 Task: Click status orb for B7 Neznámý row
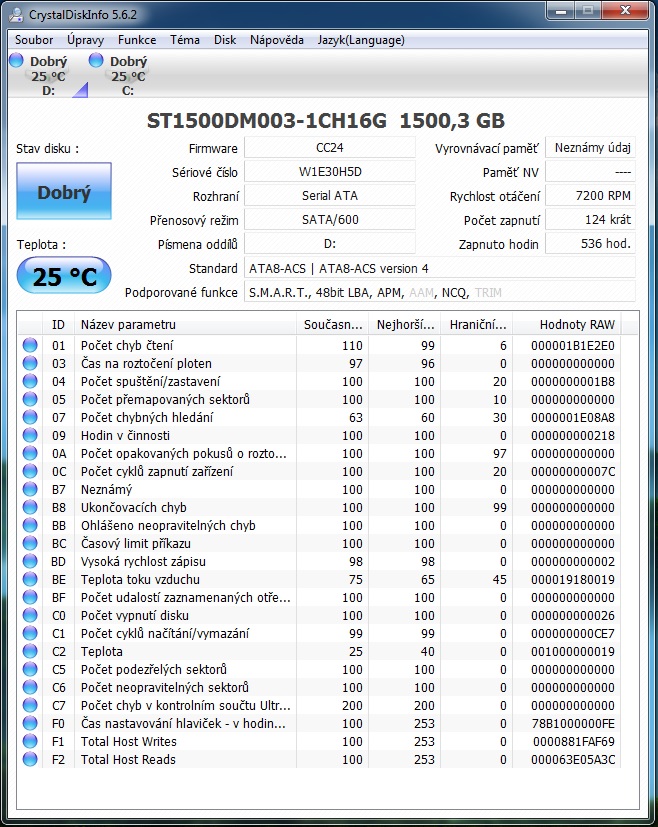coord(30,489)
